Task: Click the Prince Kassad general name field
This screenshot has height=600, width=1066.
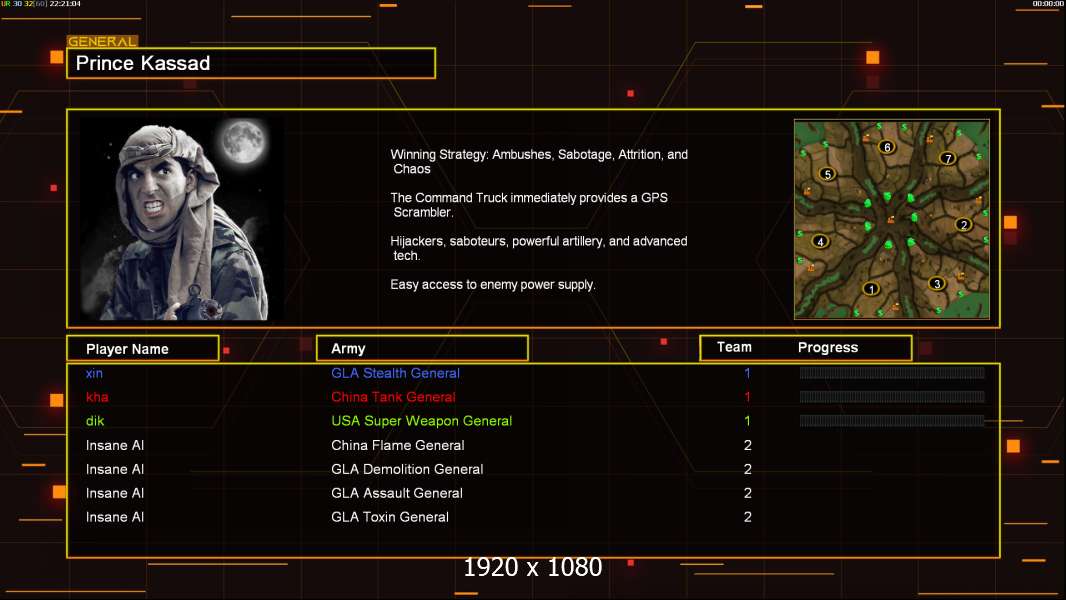Action: [x=251, y=63]
